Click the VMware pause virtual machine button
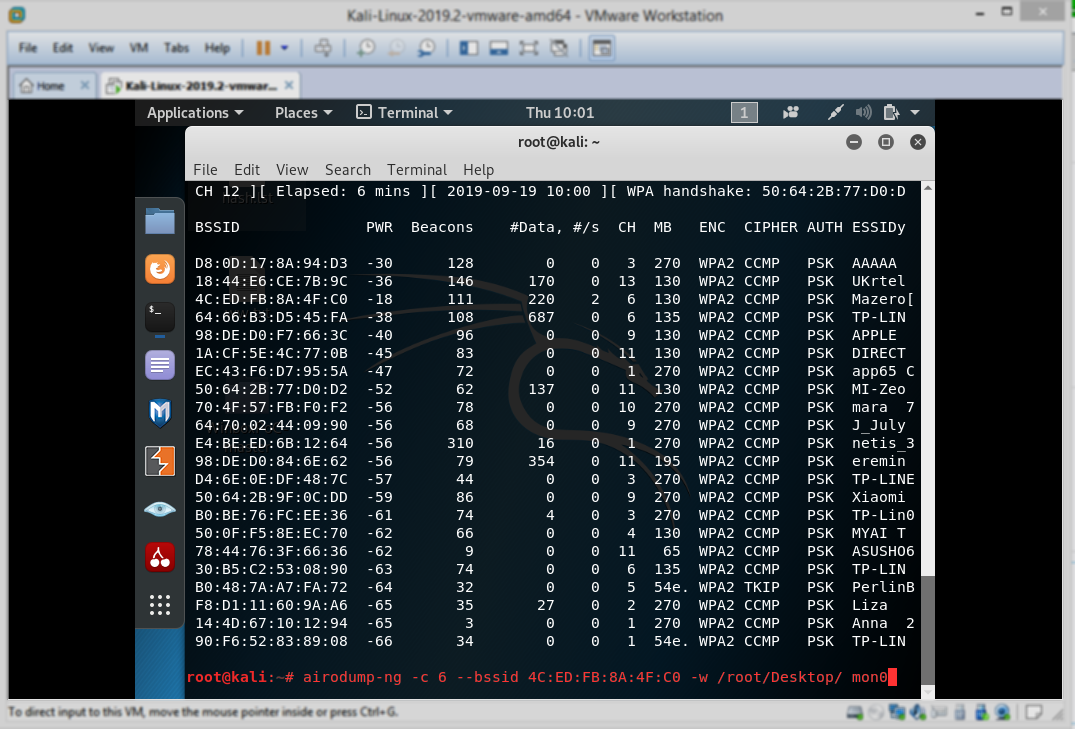This screenshot has width=1075, height=729. (263, 48)
